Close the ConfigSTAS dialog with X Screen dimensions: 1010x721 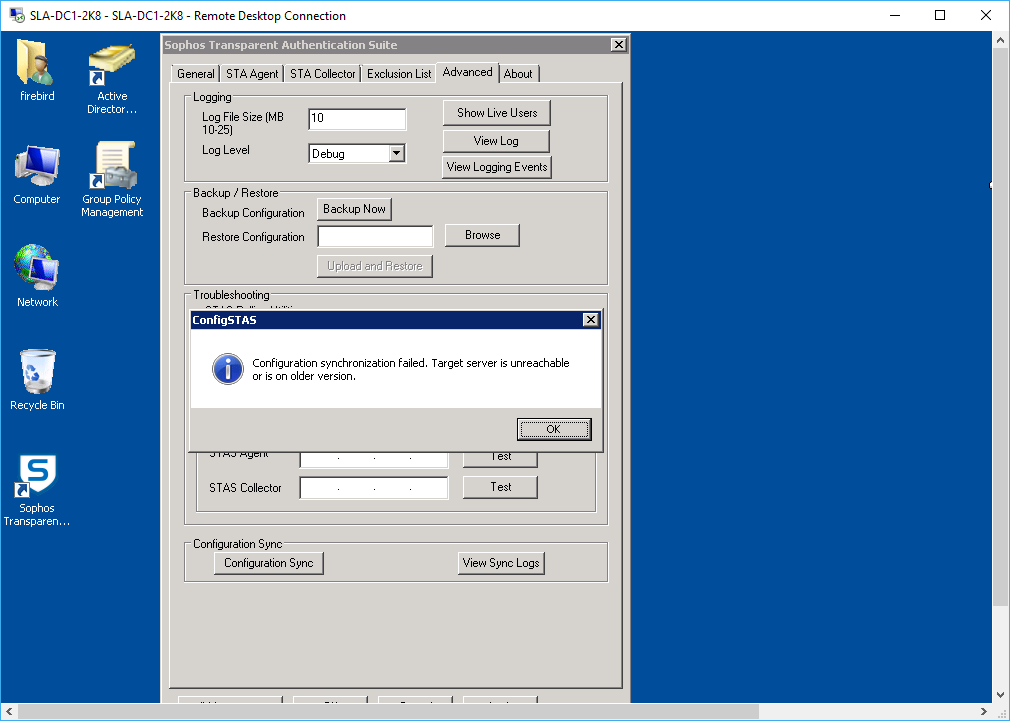pyautogui.click(x=590, y=320)
